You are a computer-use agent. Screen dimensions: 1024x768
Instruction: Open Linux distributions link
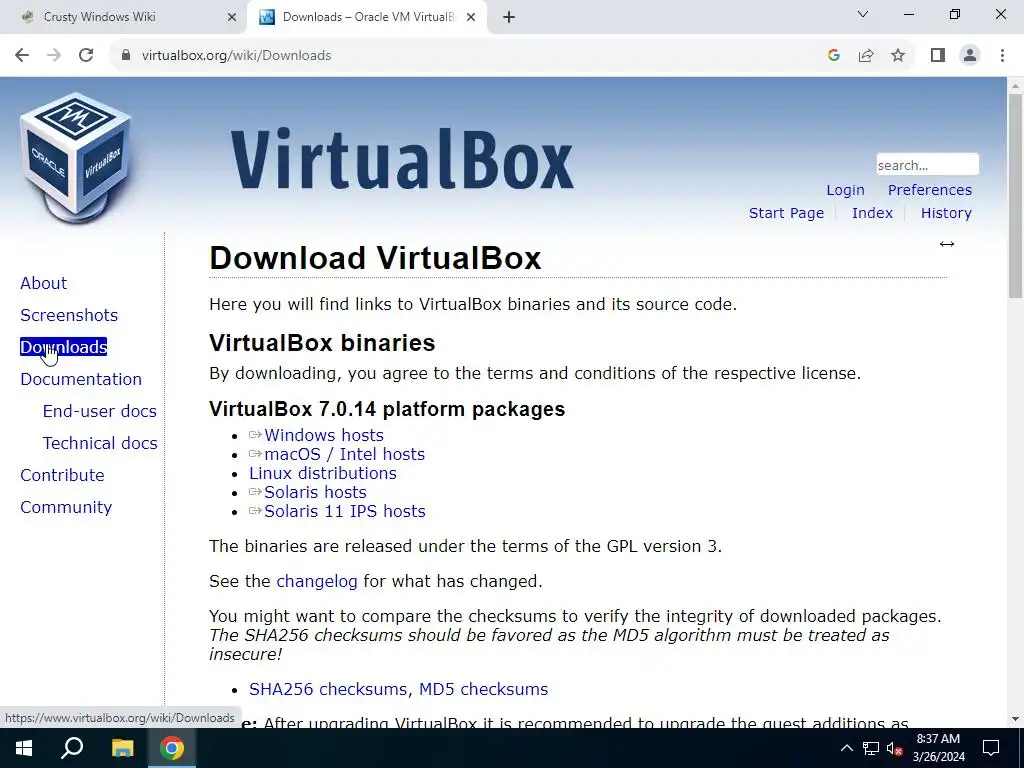(323, 473)
